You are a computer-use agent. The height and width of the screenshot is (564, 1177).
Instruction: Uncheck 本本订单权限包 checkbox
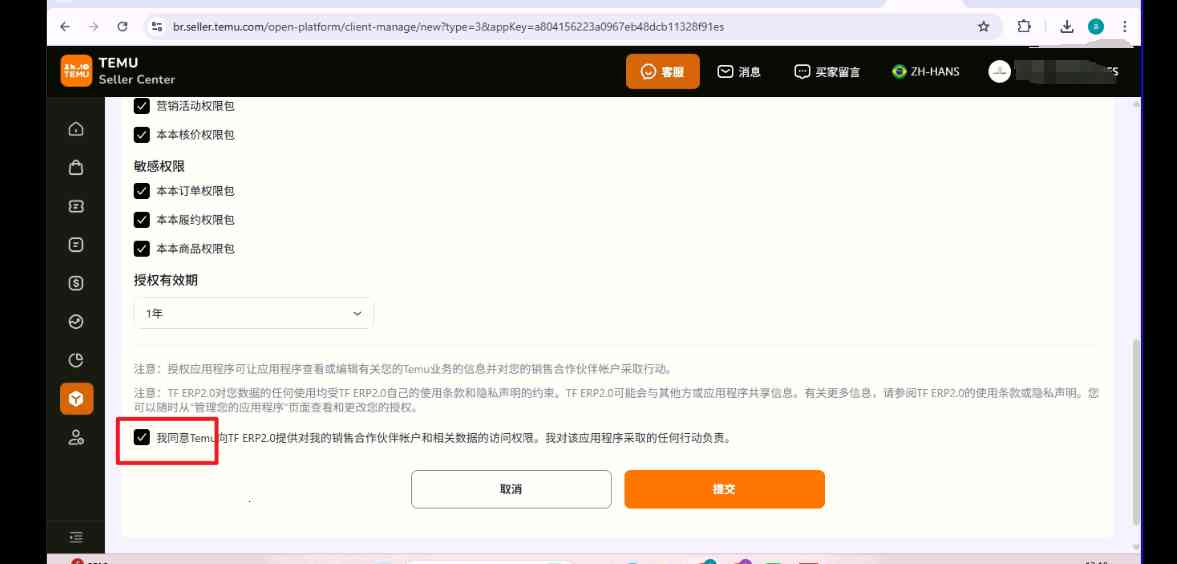(142, 191)
